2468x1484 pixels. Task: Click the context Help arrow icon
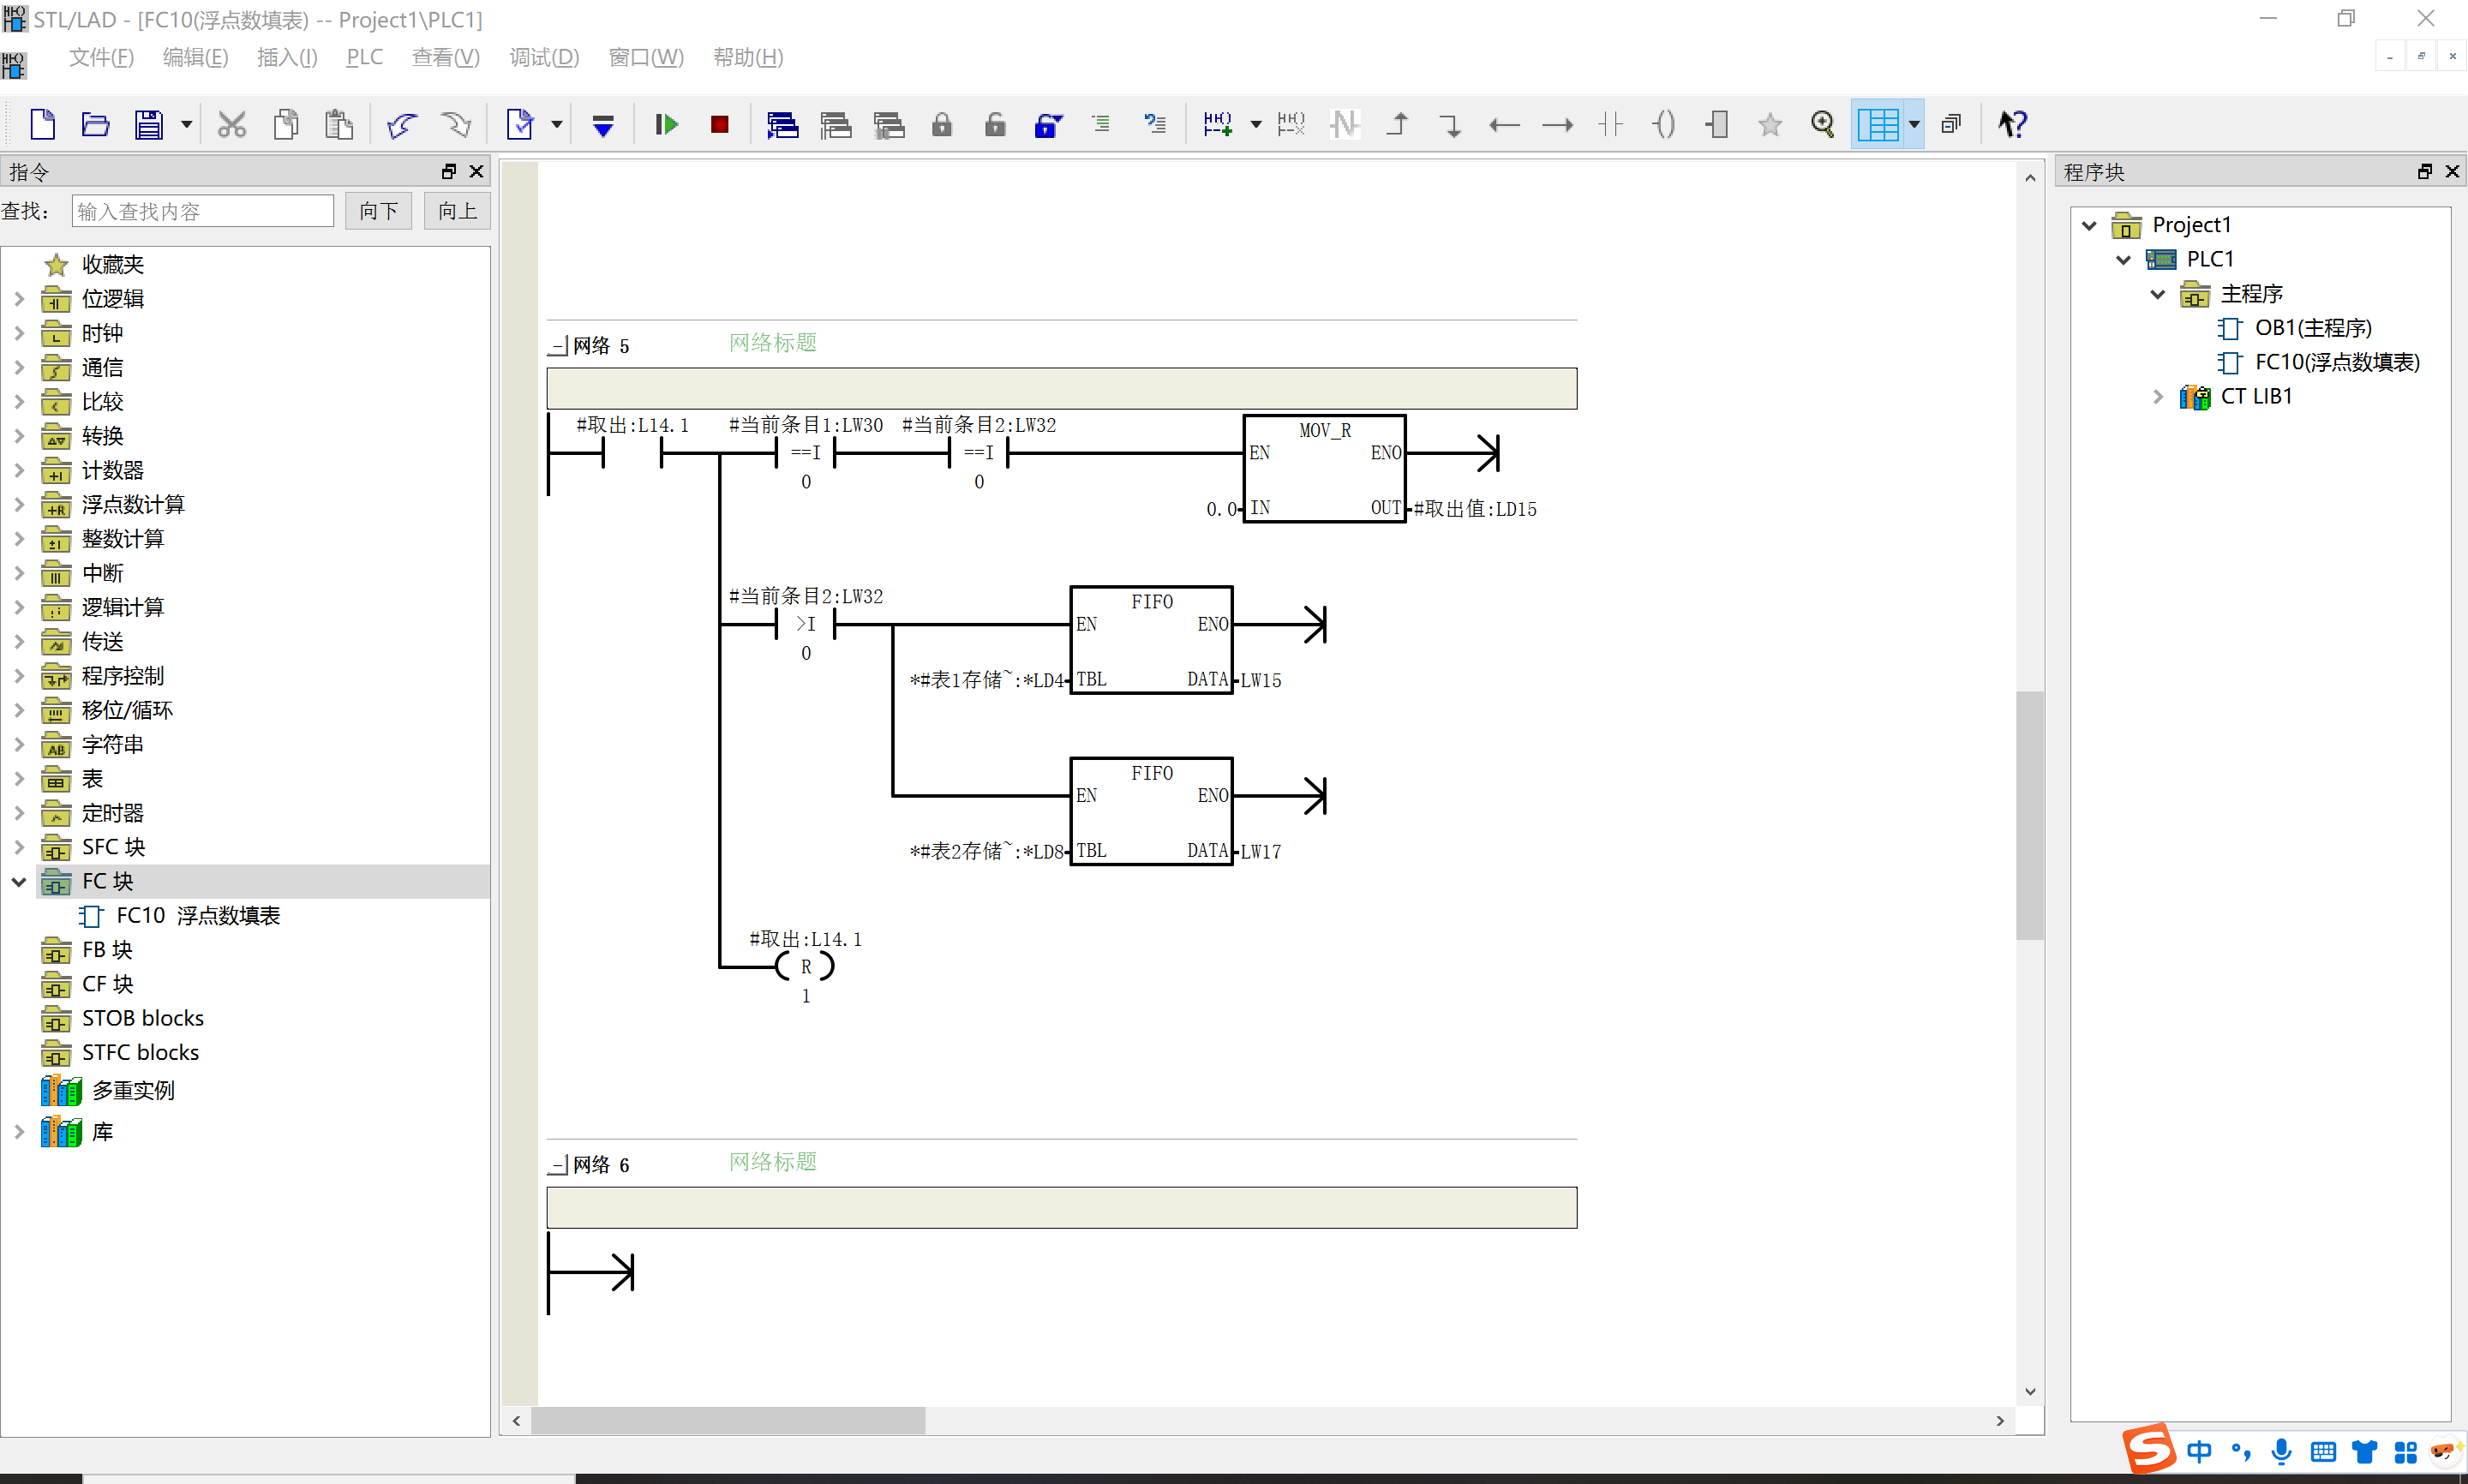2011,124
